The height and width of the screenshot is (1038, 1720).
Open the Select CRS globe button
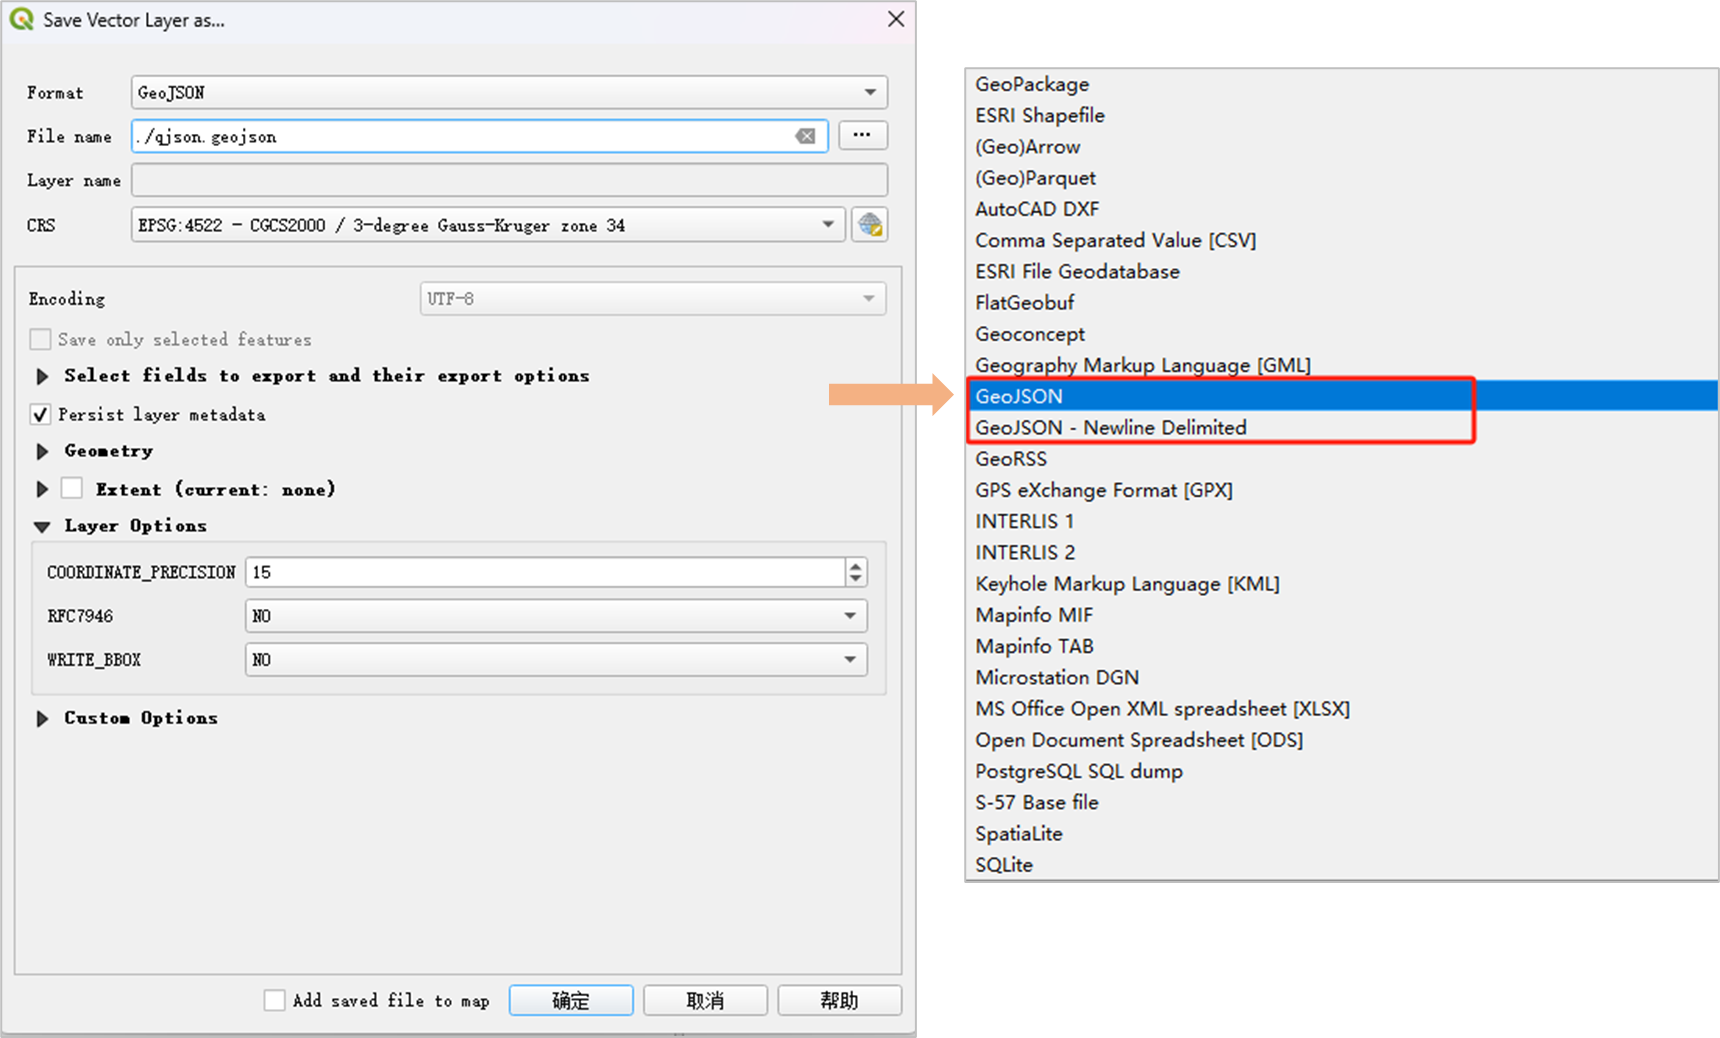(870, 225)
